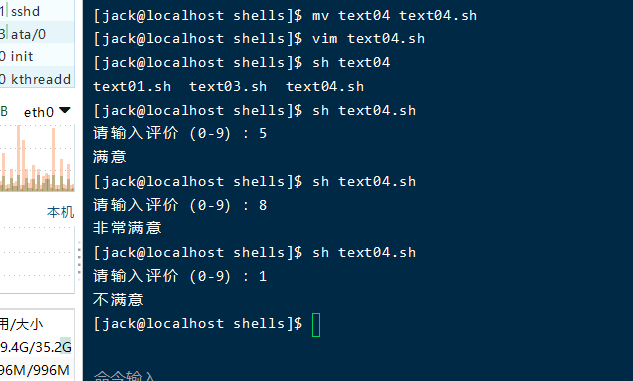This screenshot has width=633, height=381.
Task: Select the sshd process row
Action: coord(37,11)
